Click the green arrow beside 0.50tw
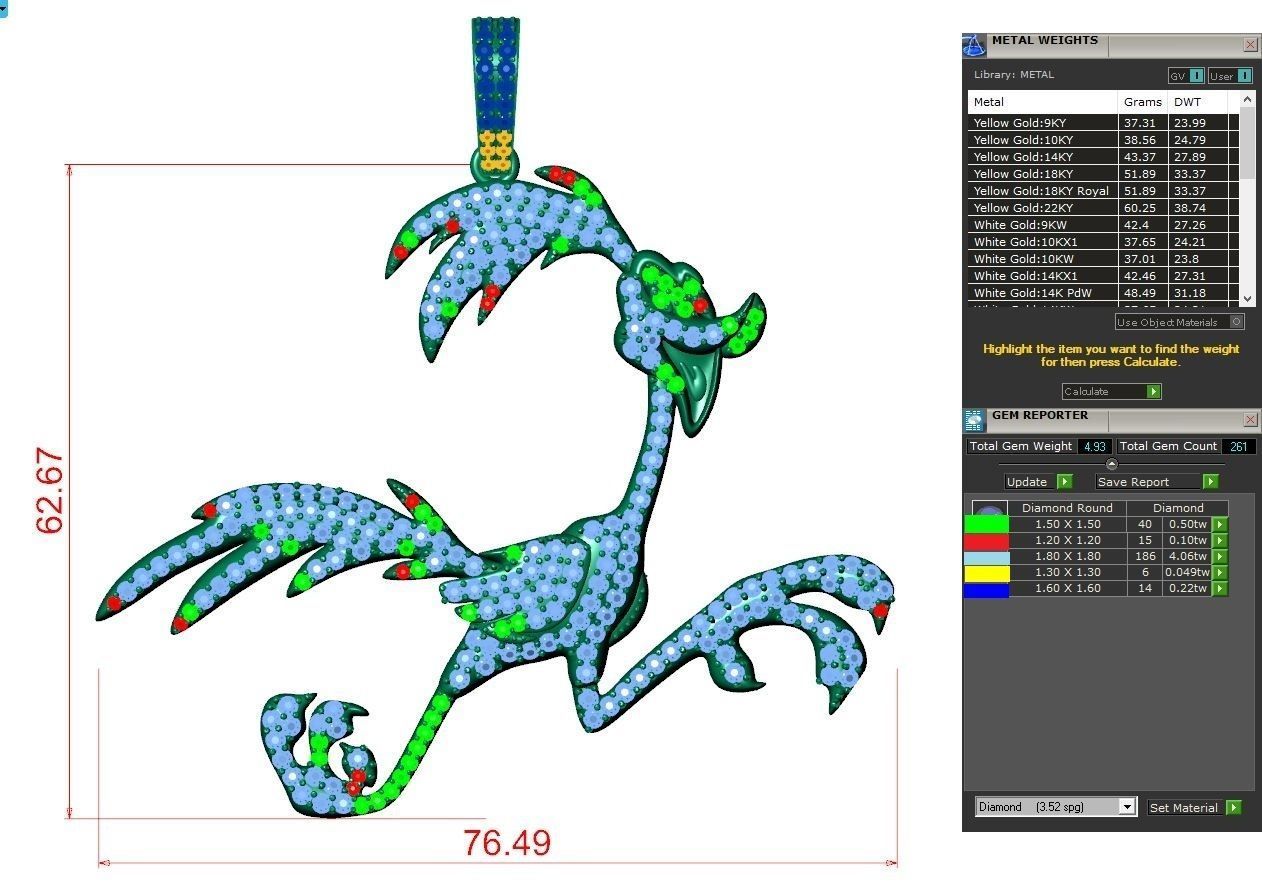 (x=1220, y=524)
